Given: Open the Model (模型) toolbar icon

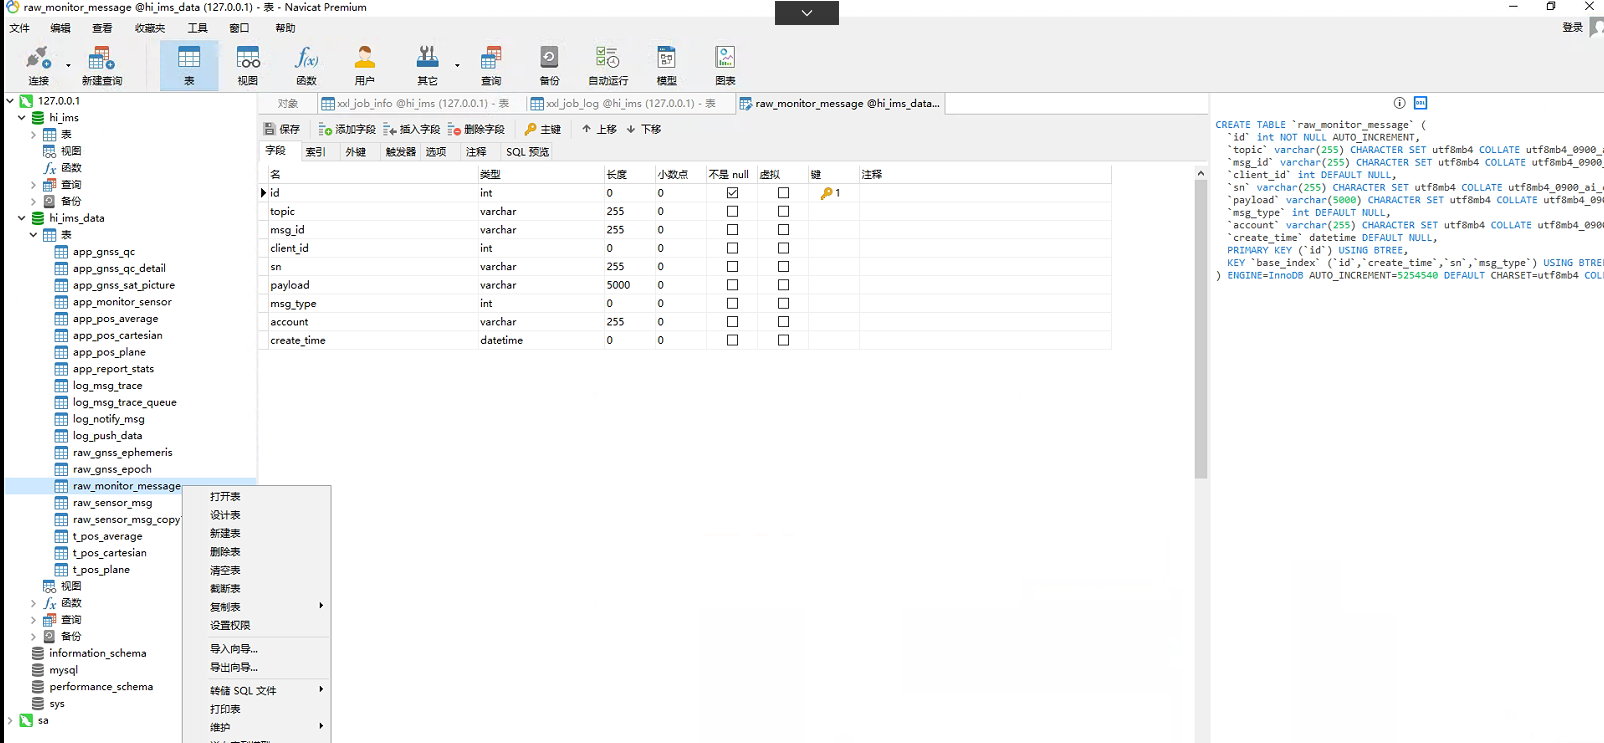Looking at the screenshot, I should (666, 65).
